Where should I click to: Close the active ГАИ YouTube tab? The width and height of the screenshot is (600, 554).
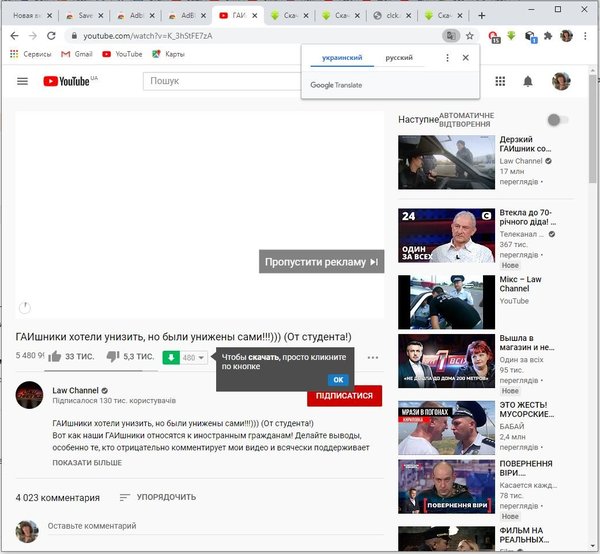[x=255, y=16]
